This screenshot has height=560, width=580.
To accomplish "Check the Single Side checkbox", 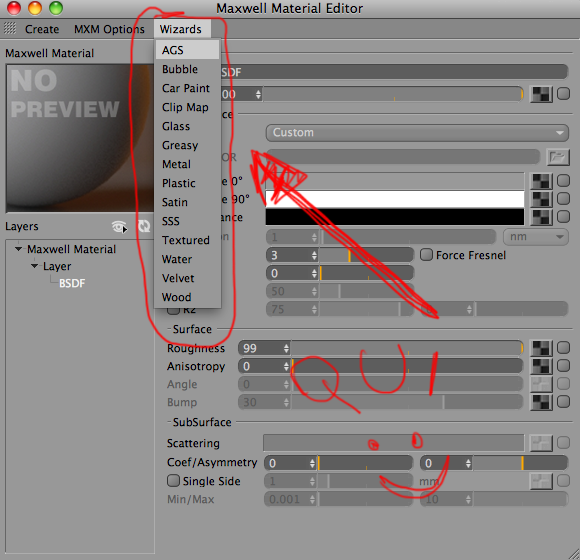I will click(173, 480).
